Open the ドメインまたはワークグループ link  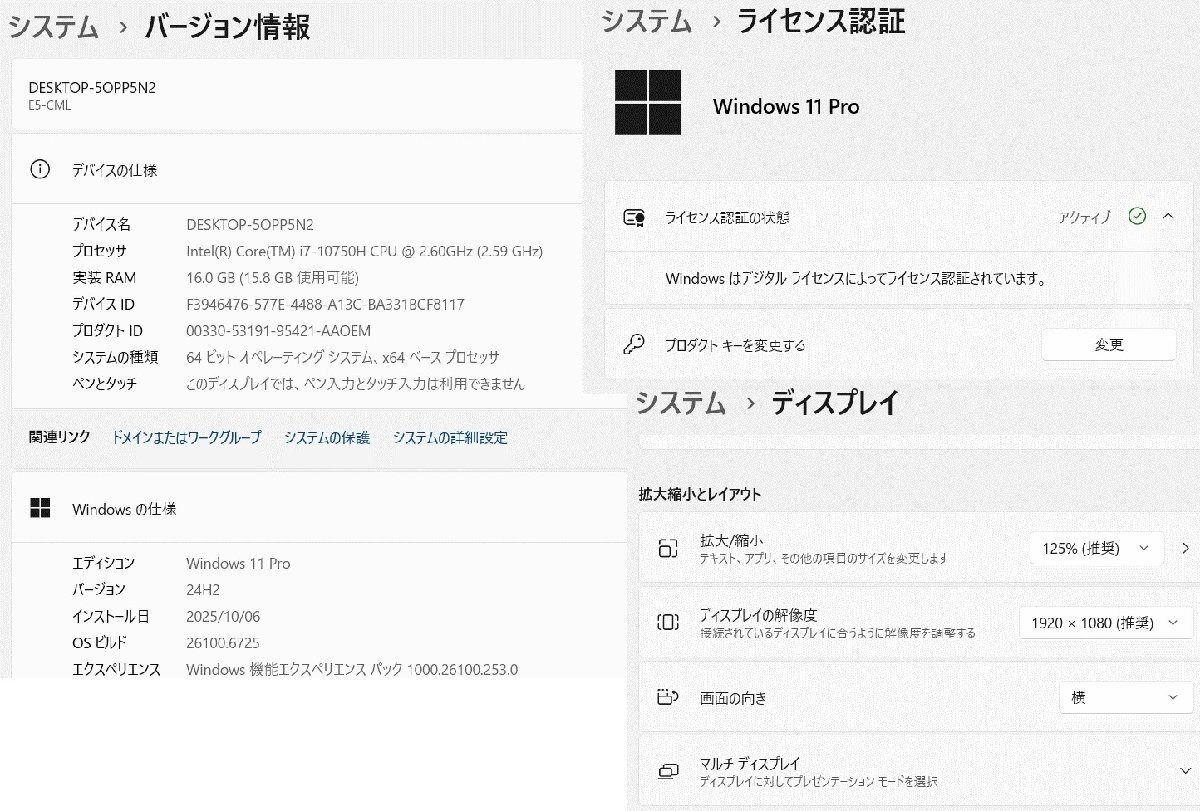[x=186, y=437]
